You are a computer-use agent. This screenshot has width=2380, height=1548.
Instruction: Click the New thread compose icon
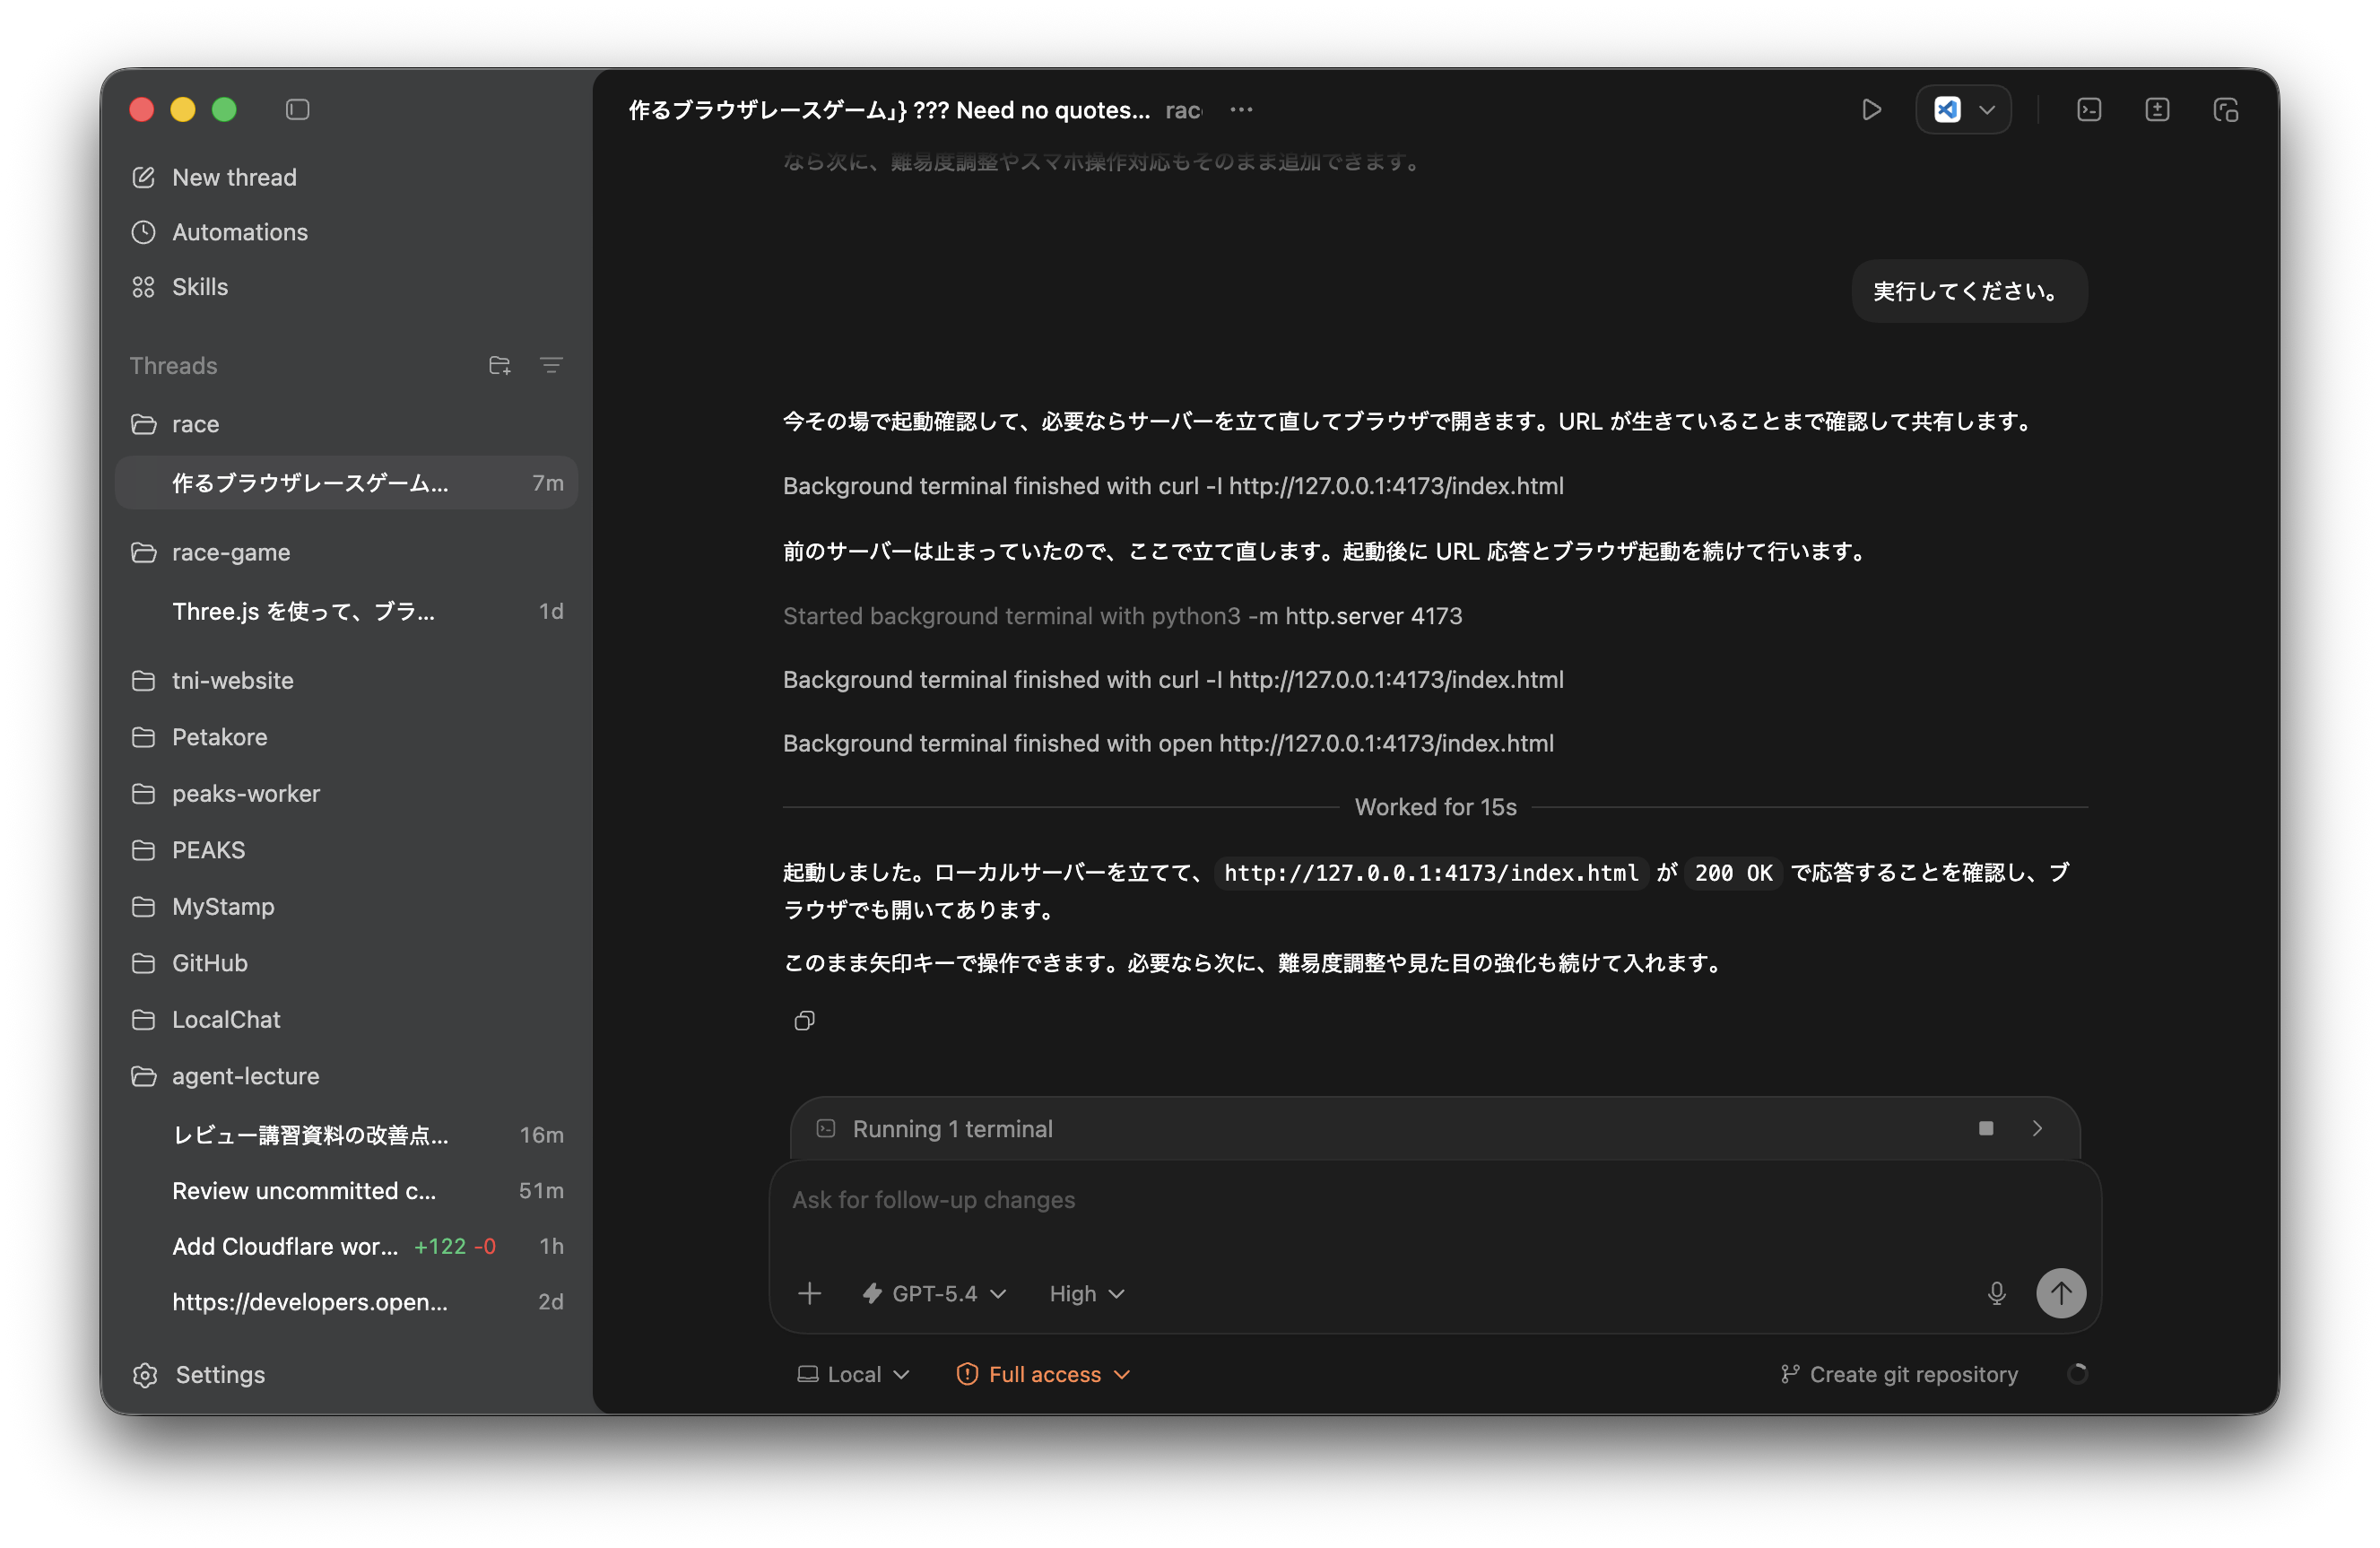[144, 177]
